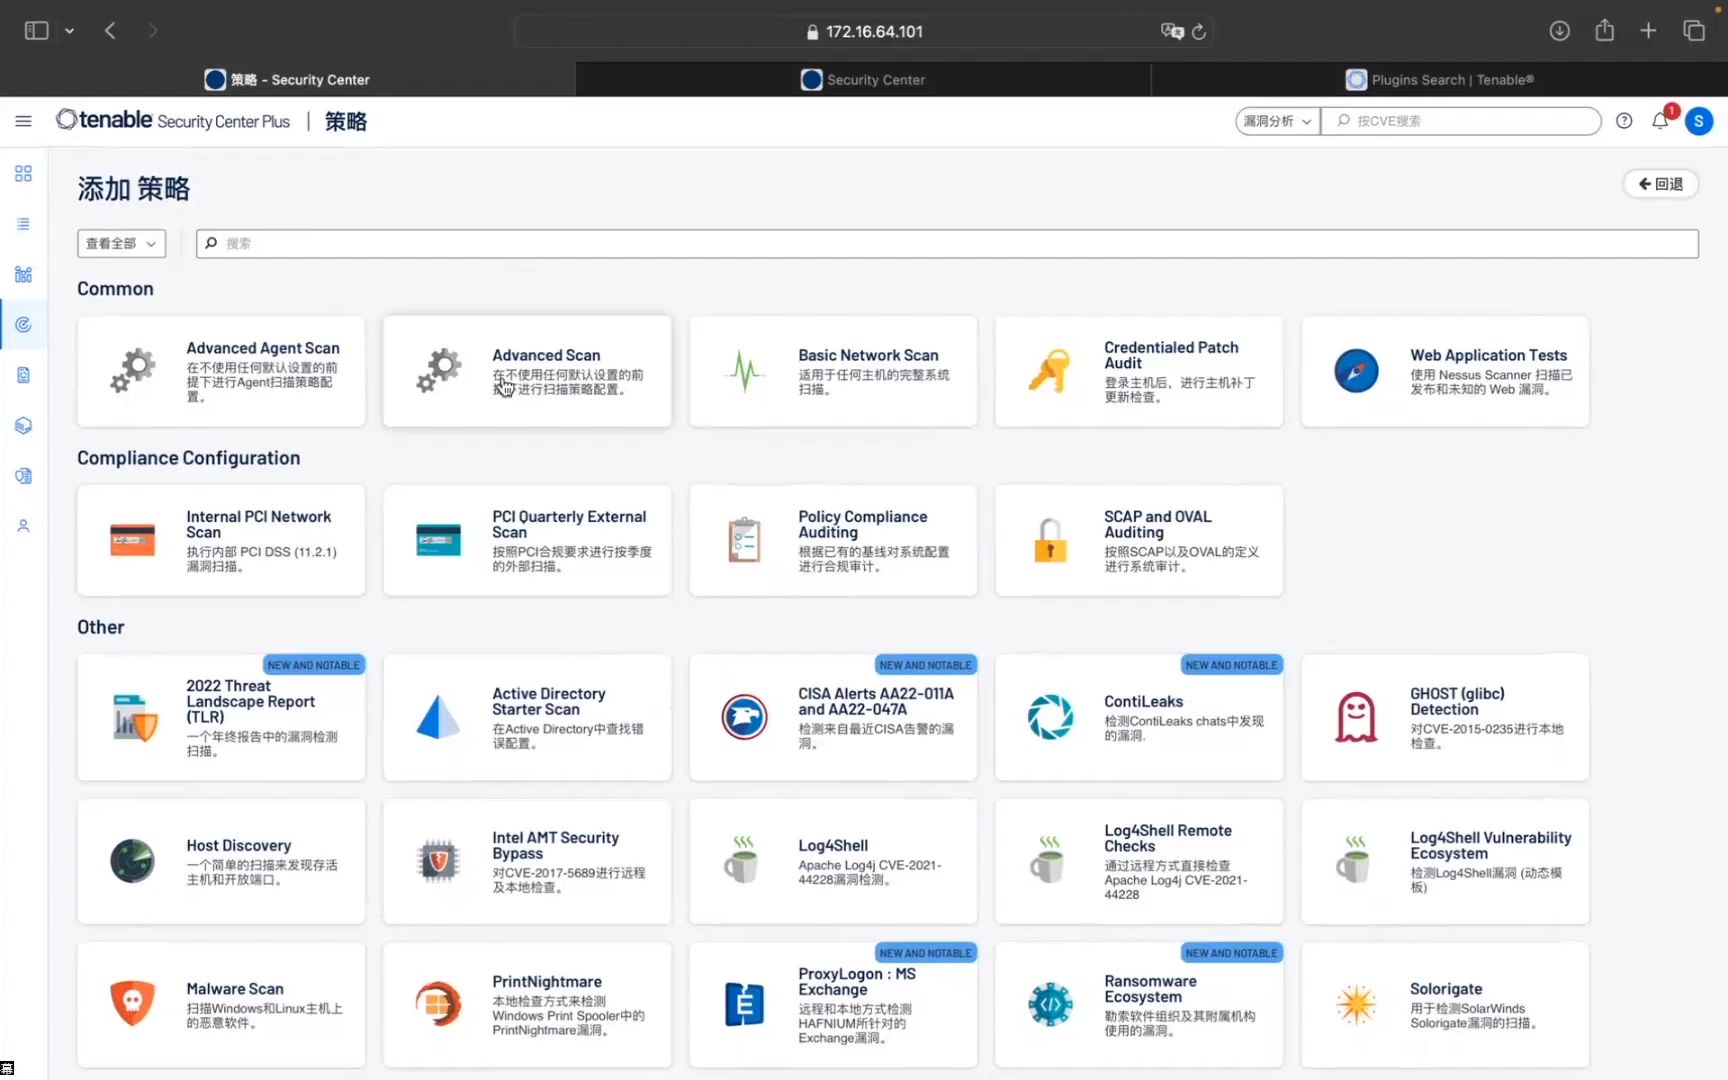Open the user icon in left sidebar

[x=23, y=526]
